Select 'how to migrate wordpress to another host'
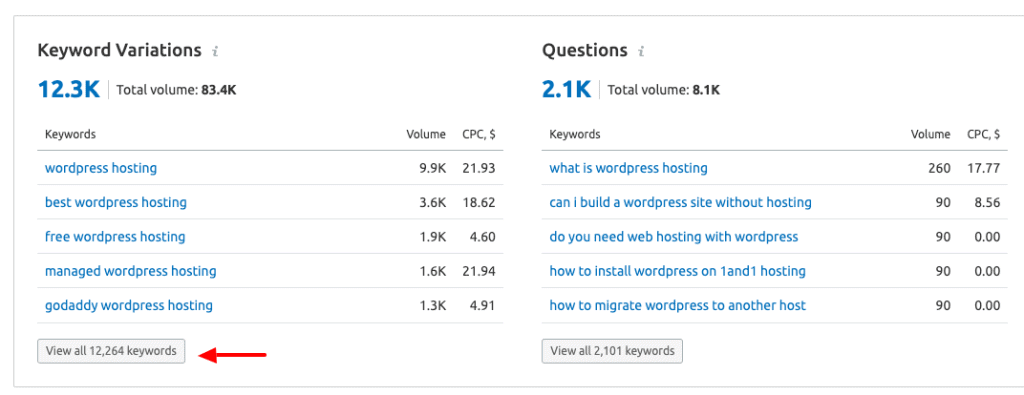The width and height of the screenshot is (1024, 395). click(x=677, y=305)
